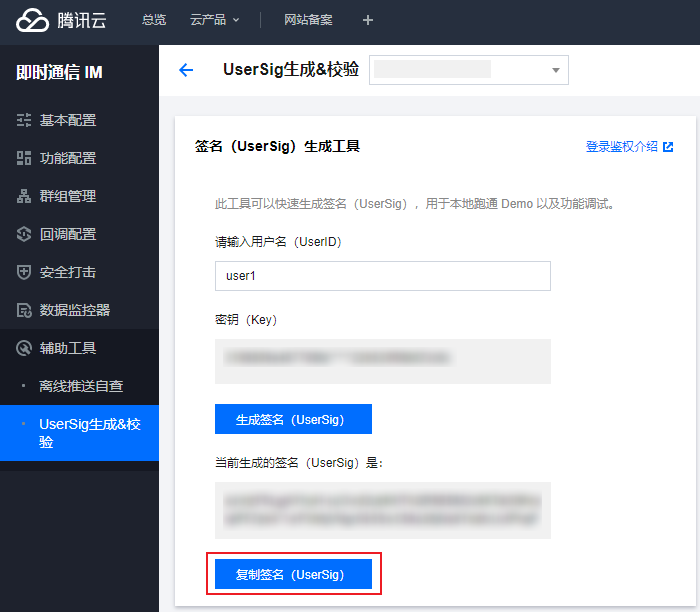Click the tool description text mentioning Demo

tap(416, 204)
